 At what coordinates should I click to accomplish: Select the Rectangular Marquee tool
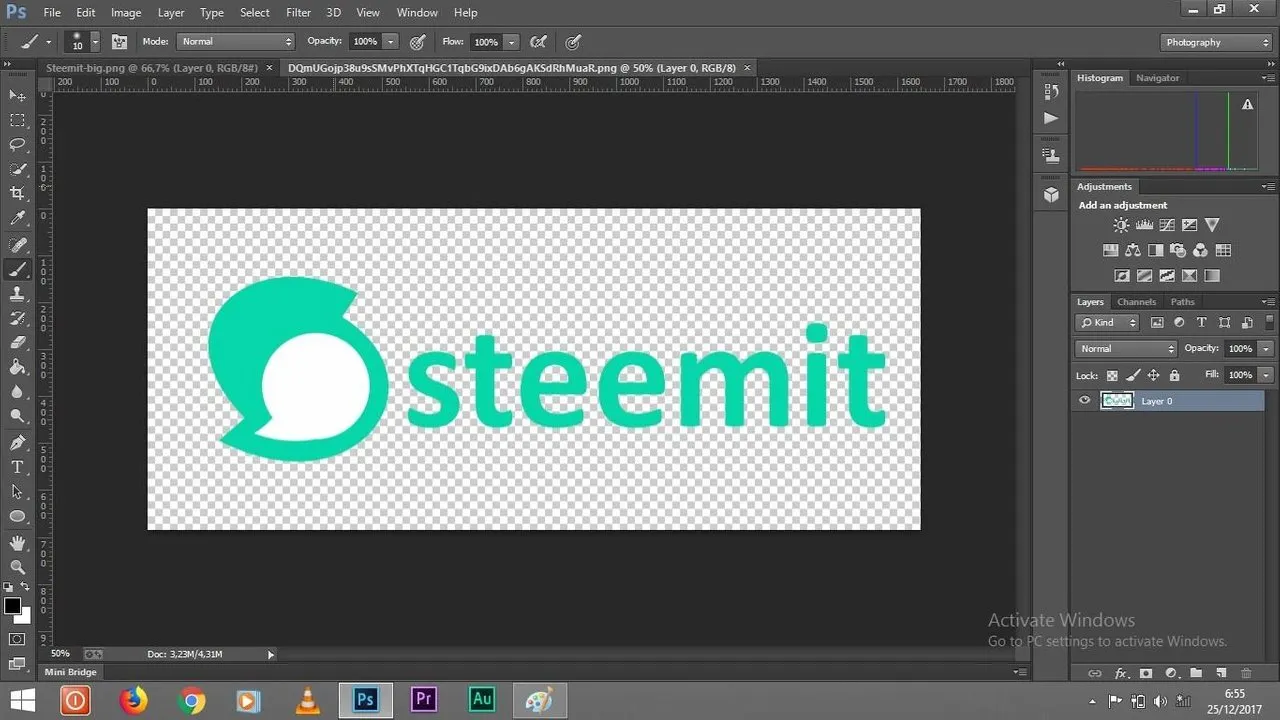[17, 120]
